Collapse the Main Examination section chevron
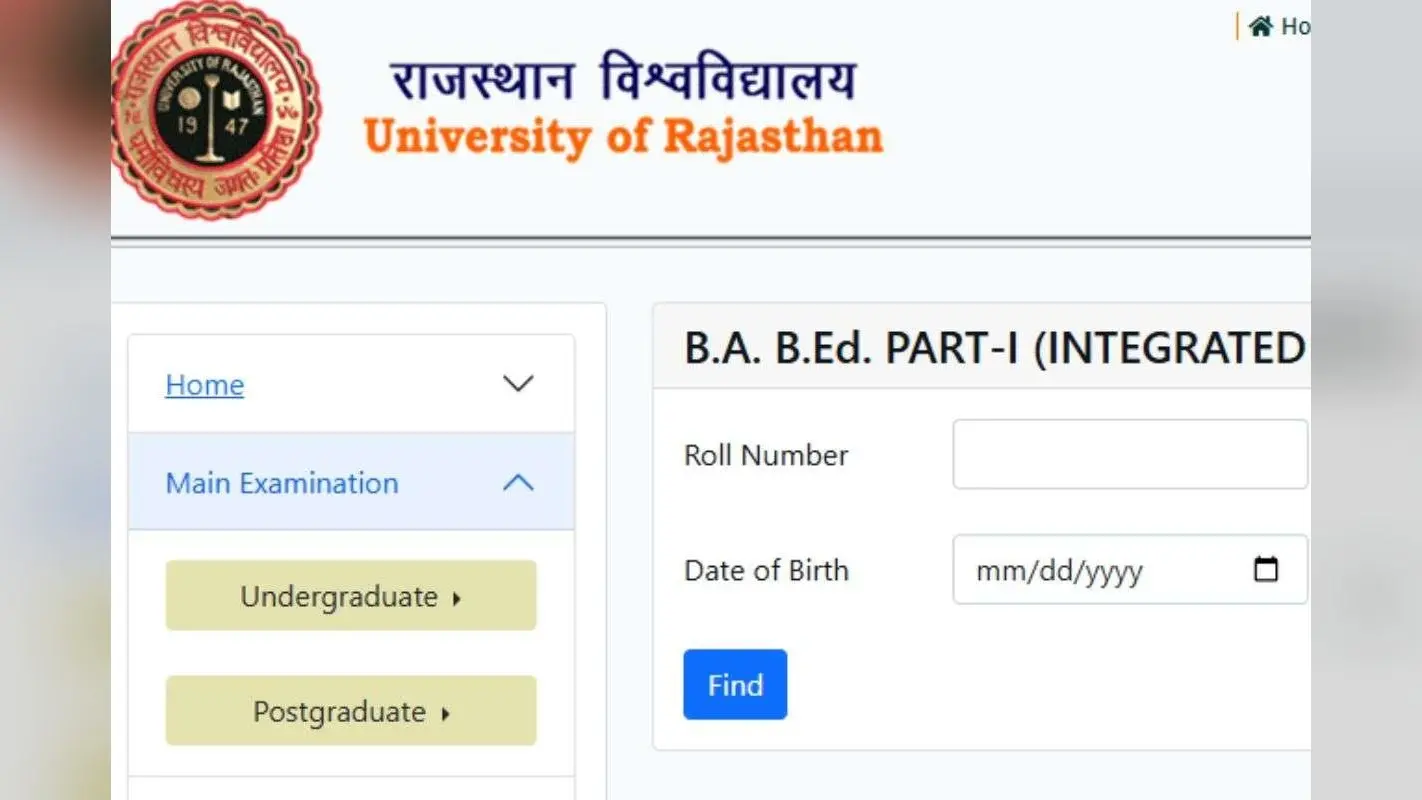Image resolution: width=1422 pixels, height=800 pixels. tap(518, 483)
